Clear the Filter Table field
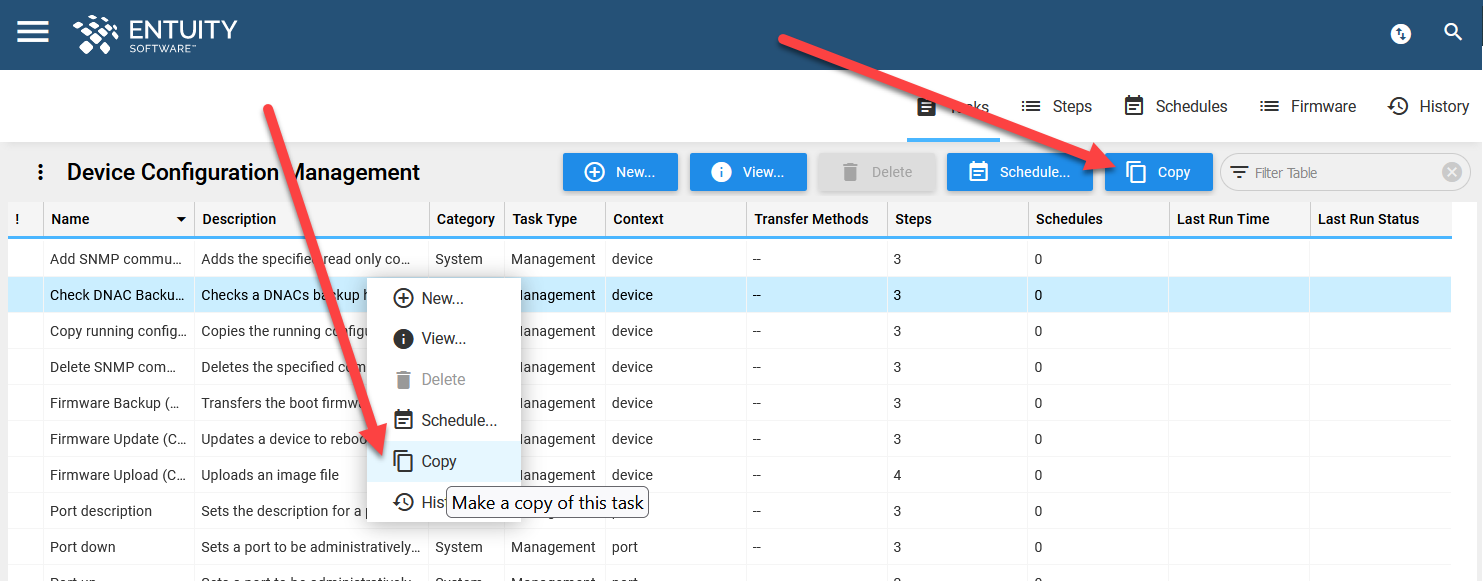1483x581 pixels. (1452, 172)
